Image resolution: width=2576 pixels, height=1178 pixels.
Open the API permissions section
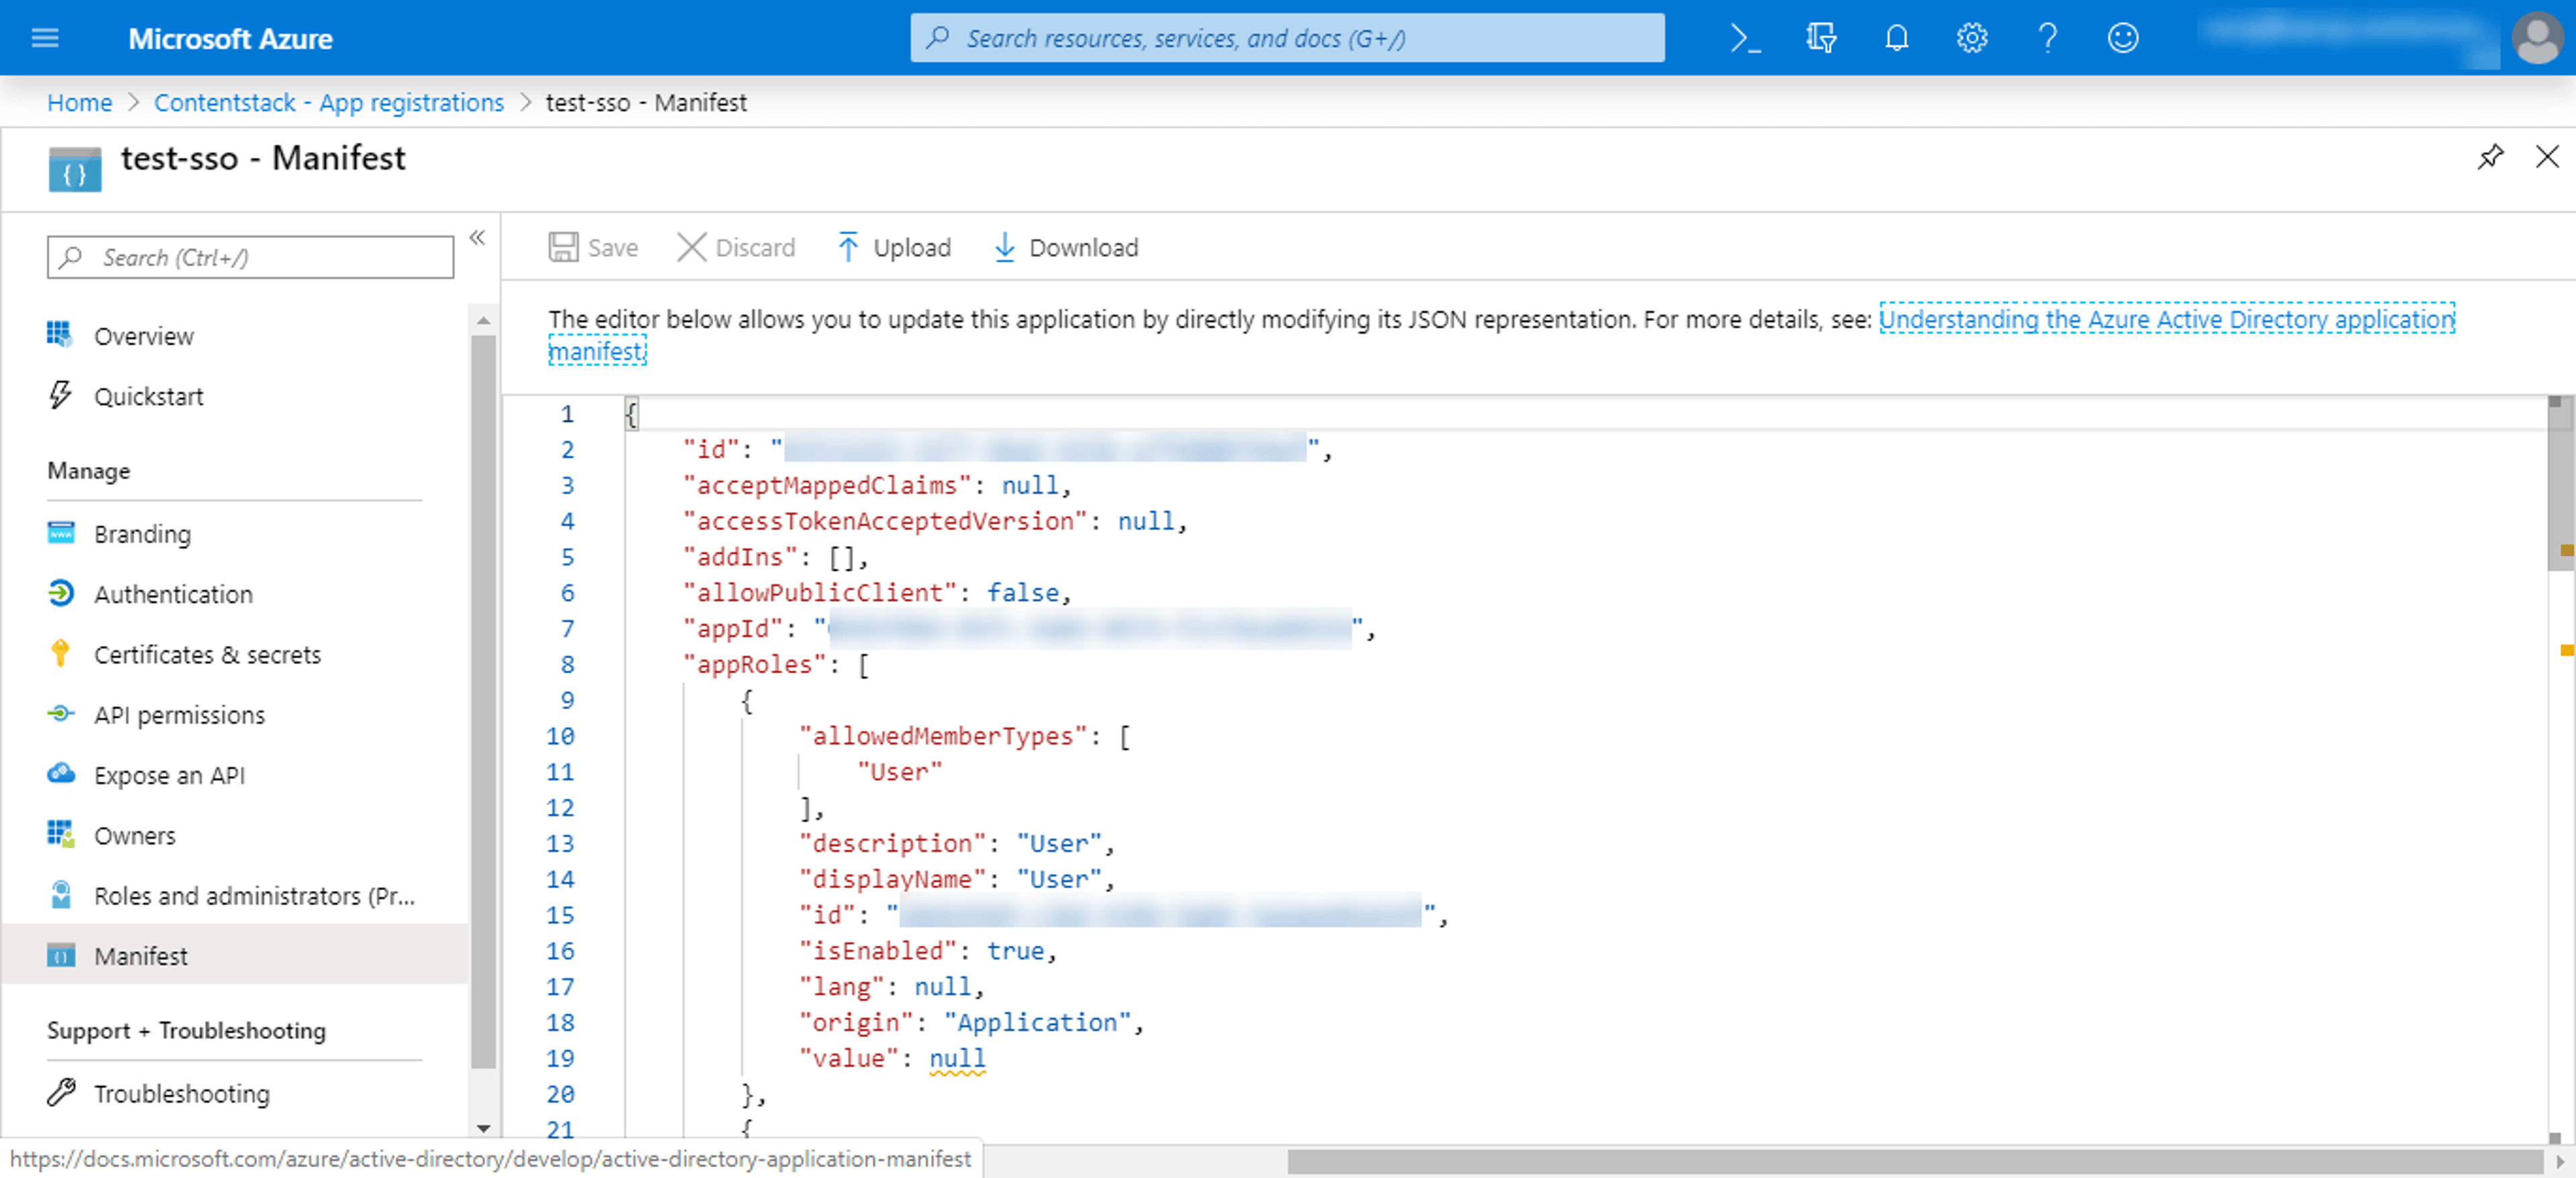click(179, 714)
